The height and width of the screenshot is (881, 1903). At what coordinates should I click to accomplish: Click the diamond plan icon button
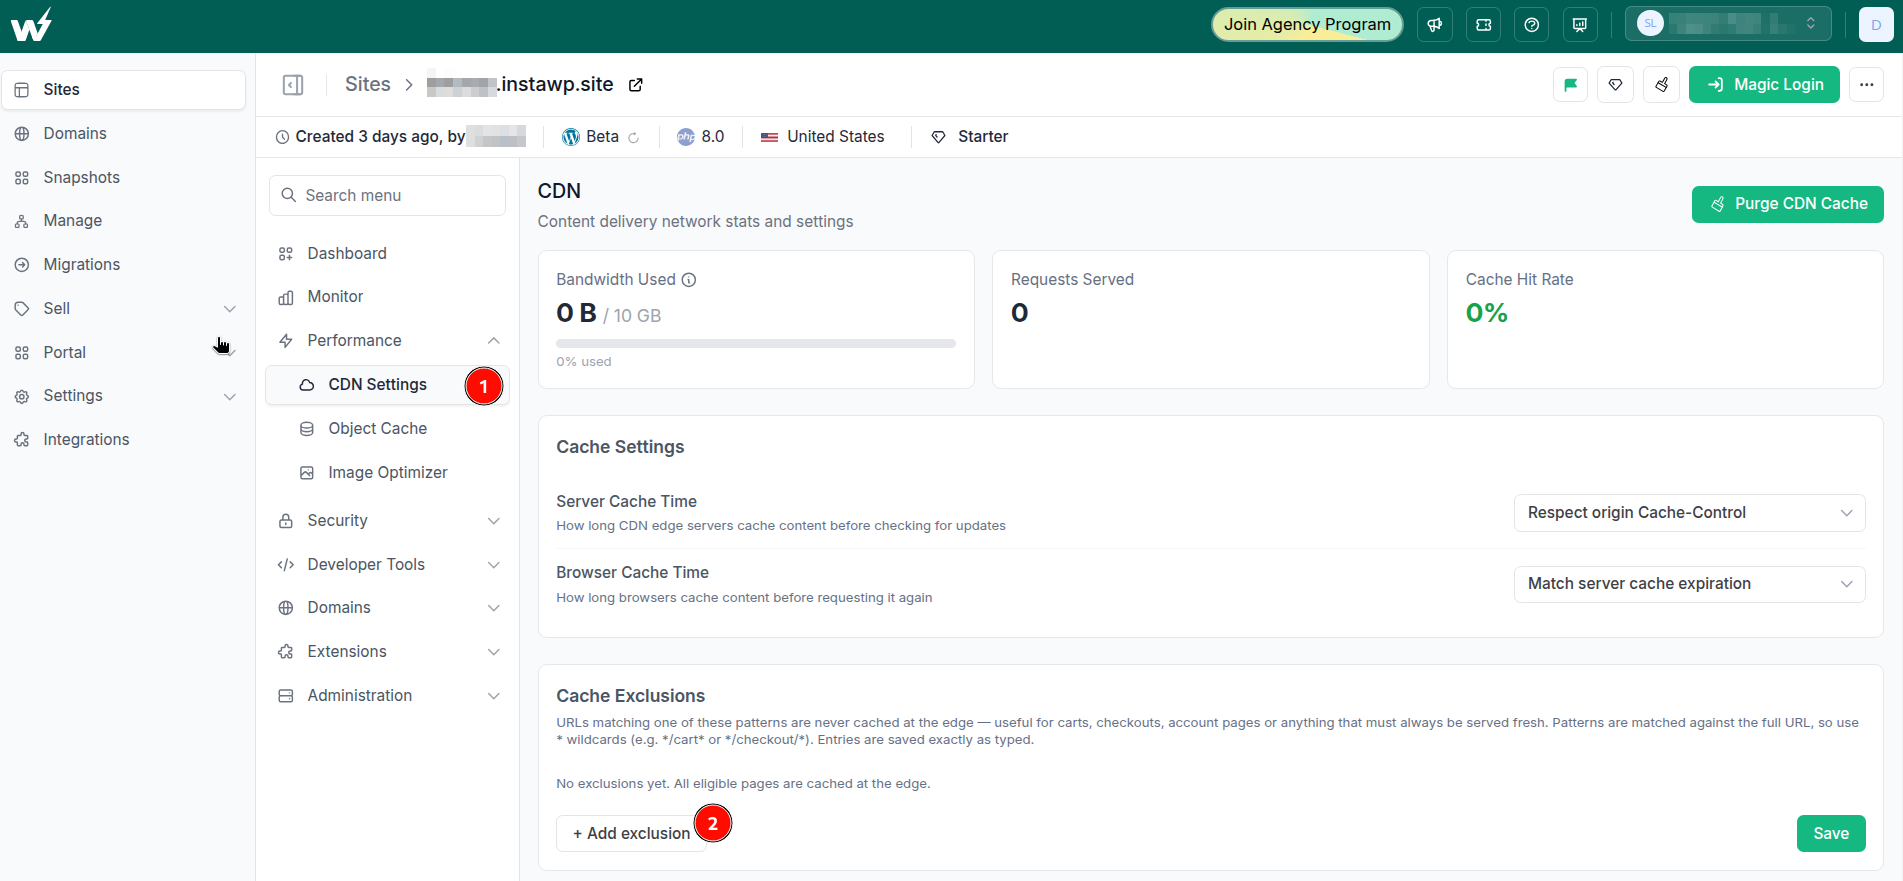pos(1615,85)
